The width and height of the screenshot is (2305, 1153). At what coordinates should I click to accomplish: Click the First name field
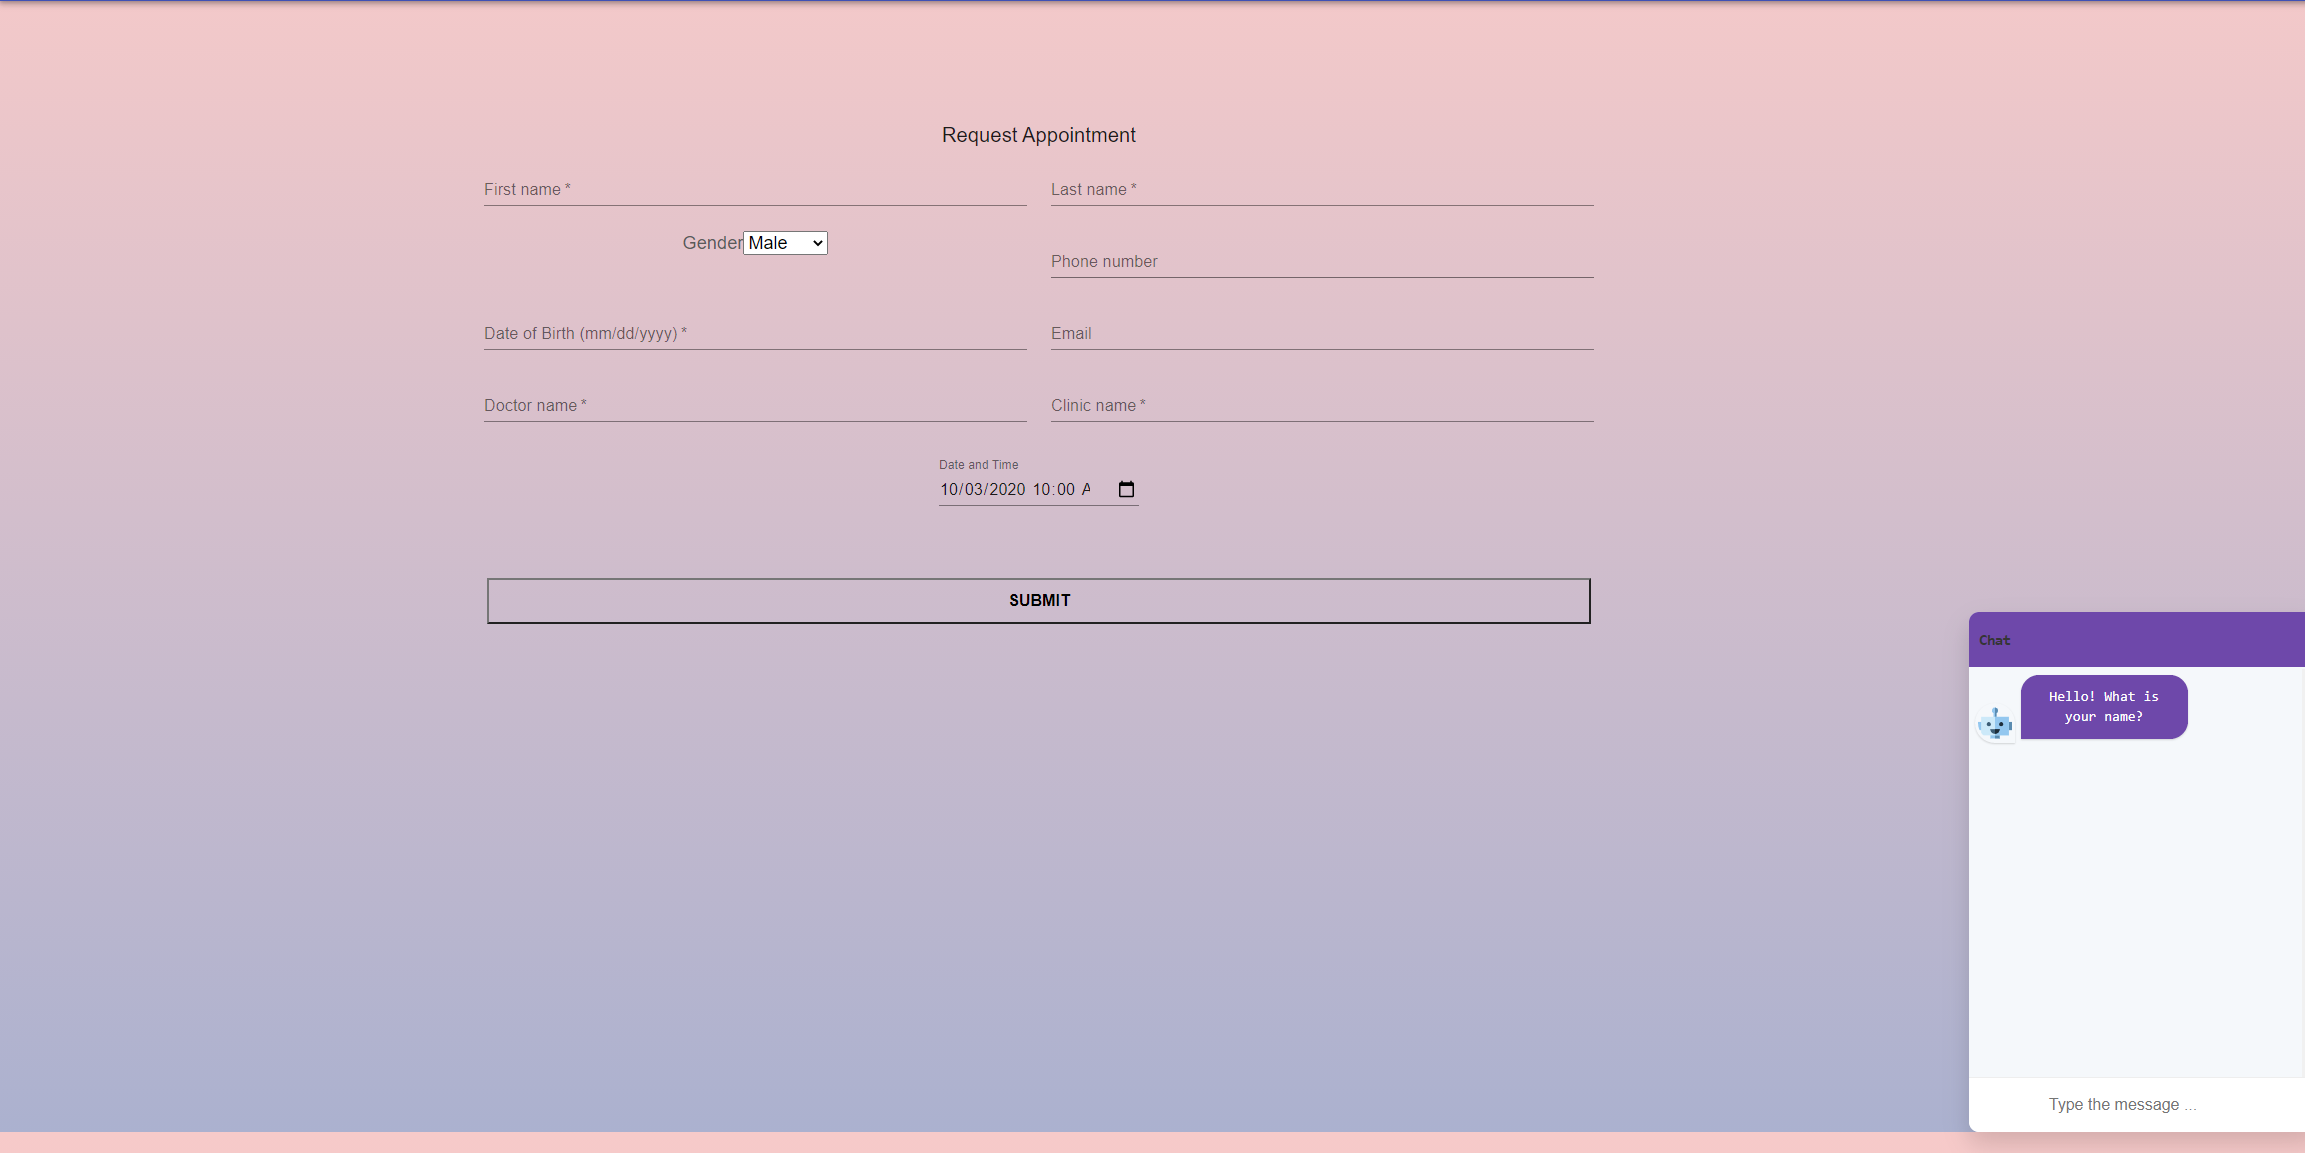(754, 189)
